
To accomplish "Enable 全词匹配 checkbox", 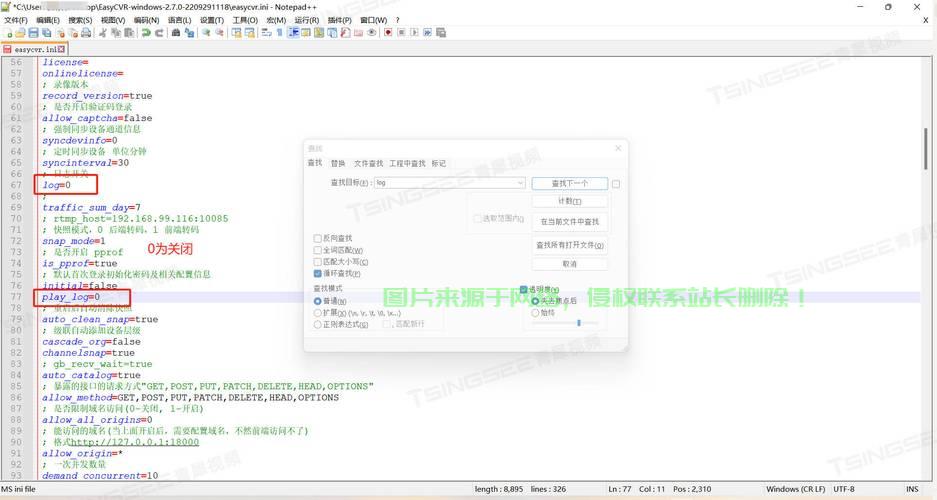I will click(x=317, y=250).
